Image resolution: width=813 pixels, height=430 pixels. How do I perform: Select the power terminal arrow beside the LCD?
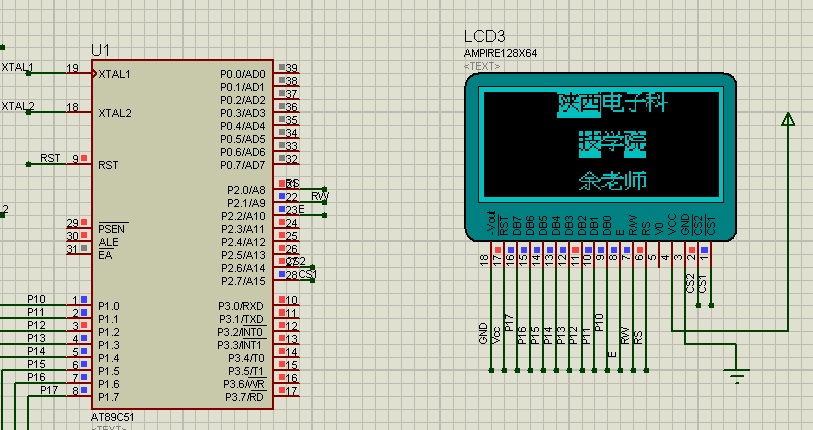788,120
